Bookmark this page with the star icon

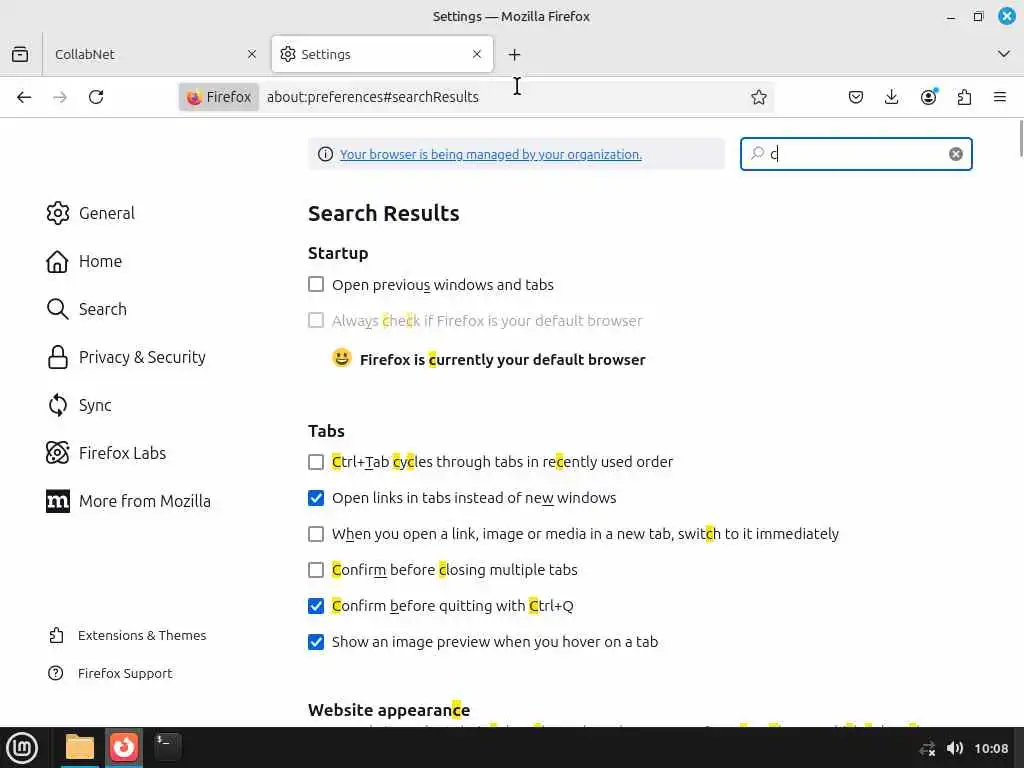(758, 97)
